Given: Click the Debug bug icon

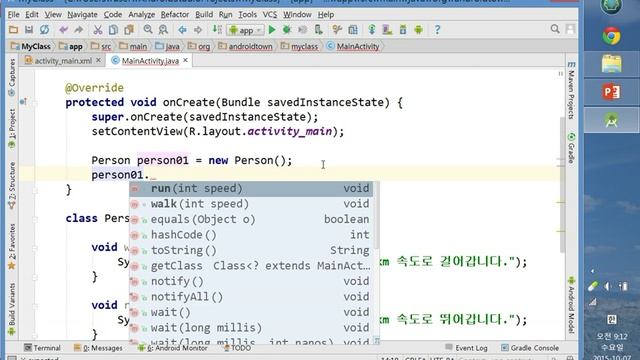Looking at the screenshot, I should click(x=287, y=30).
